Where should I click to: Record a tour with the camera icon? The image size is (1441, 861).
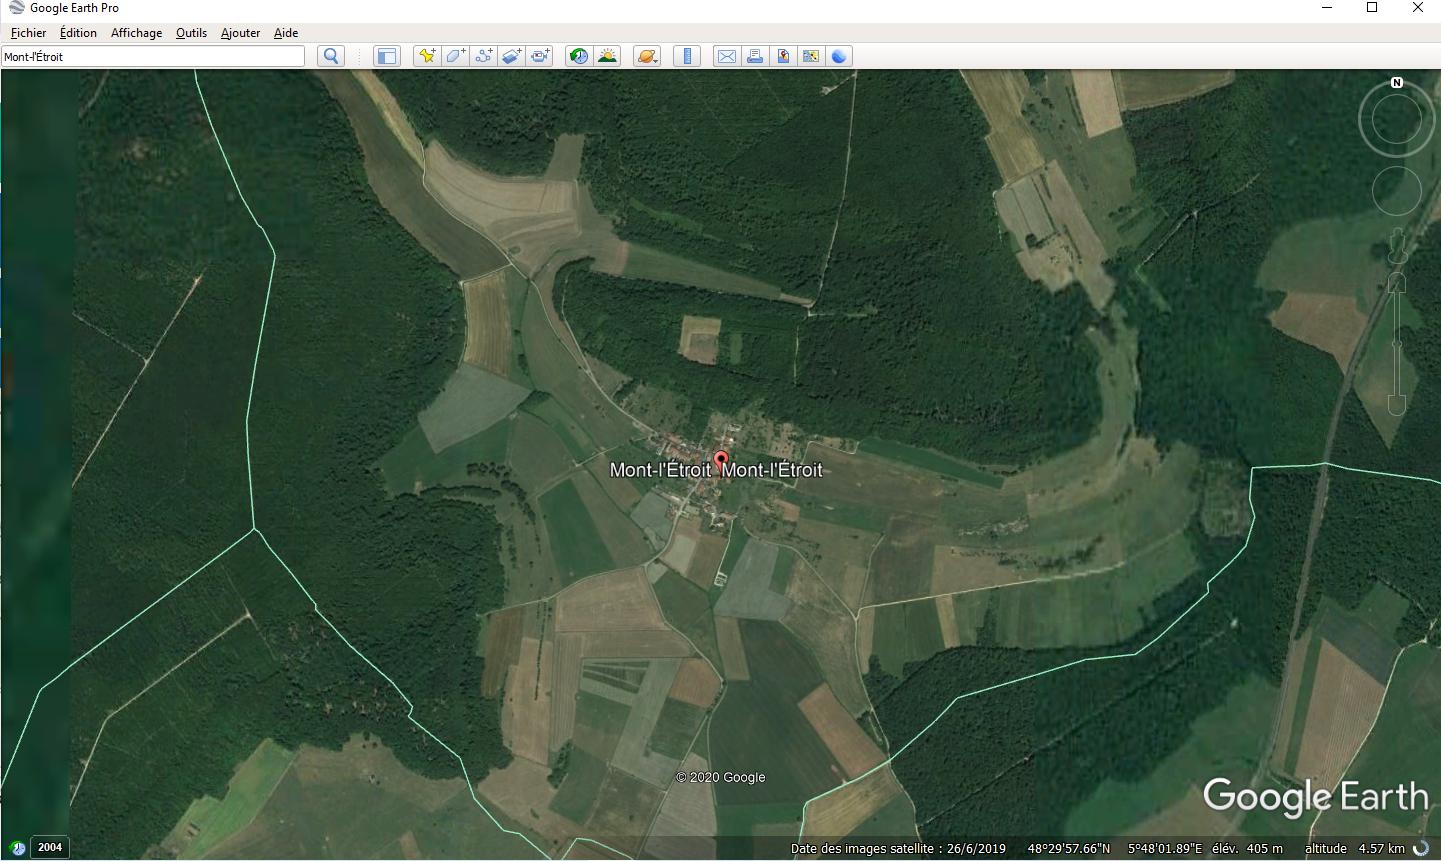[x=540, y=56]
